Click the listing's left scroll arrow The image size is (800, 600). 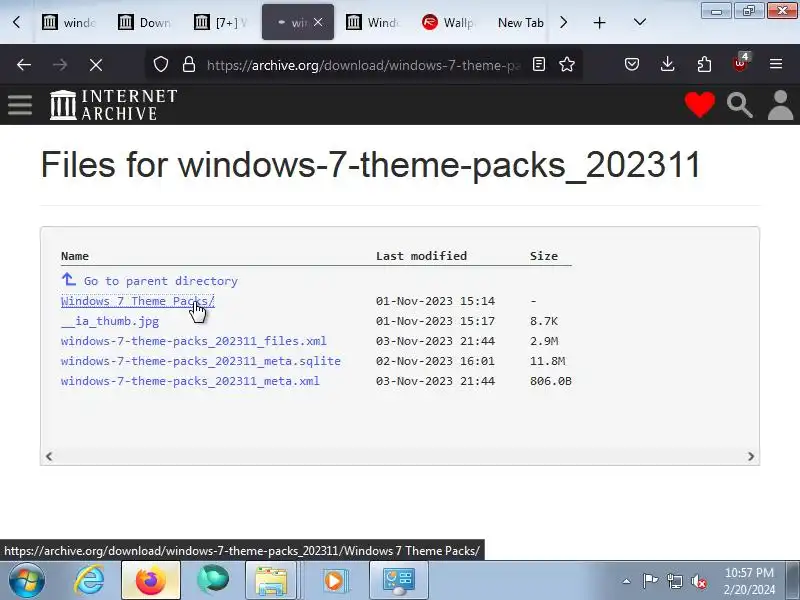point(49,456)
